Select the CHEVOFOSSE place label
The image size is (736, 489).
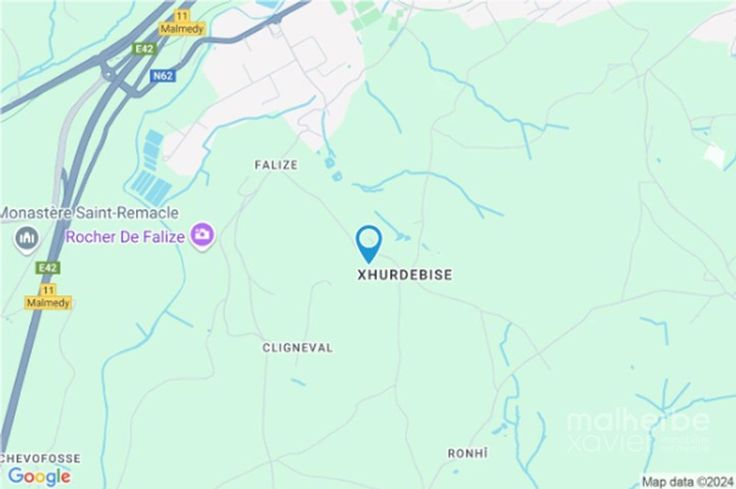click(40, 458)
